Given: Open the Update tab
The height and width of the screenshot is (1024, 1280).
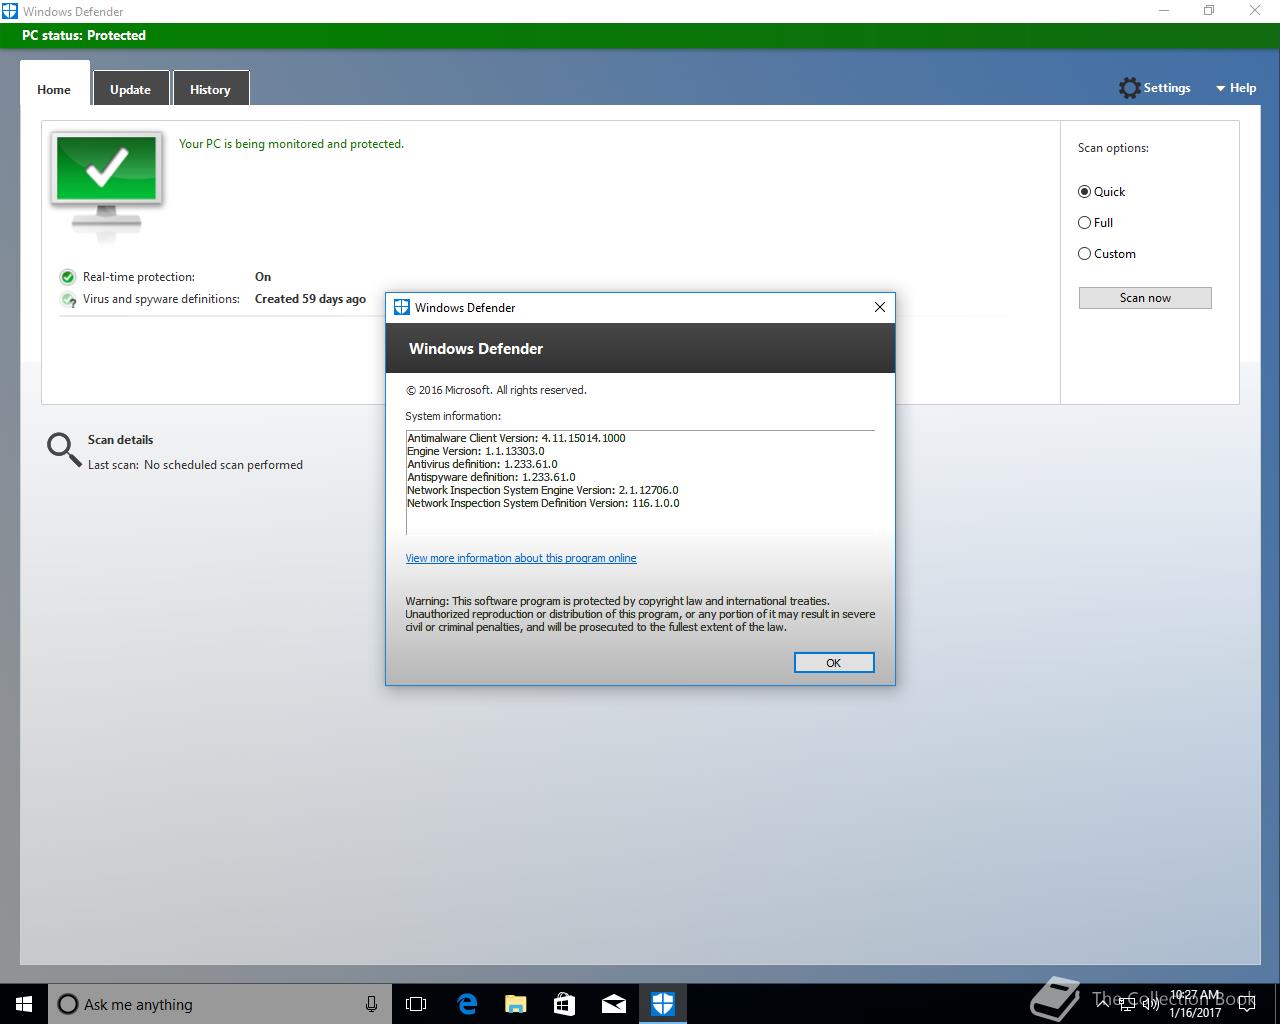Looking at the screenshot, I should pyautogui.click(x=130, y=89).
